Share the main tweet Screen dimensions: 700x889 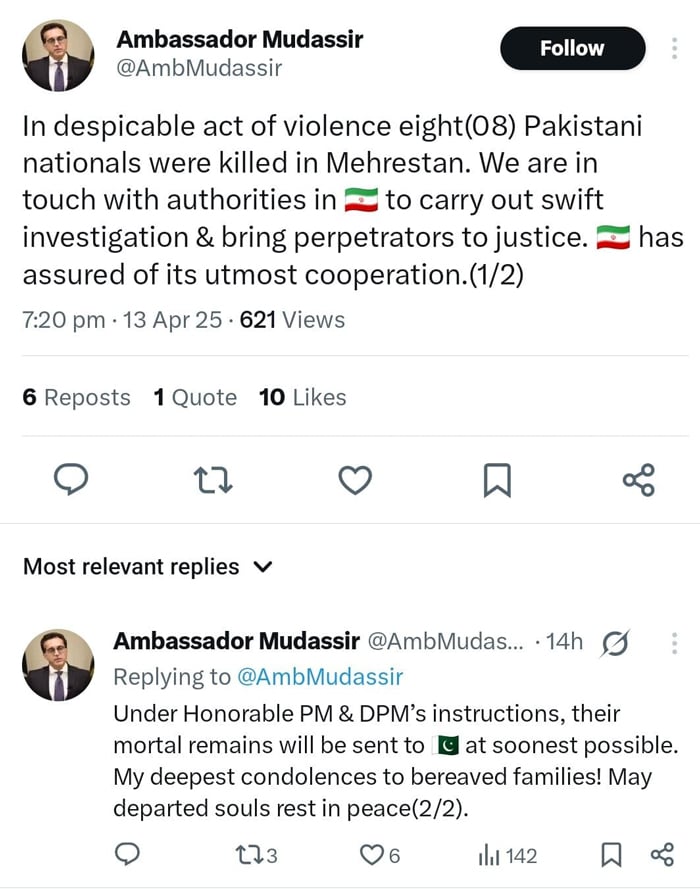coord(639,481)
